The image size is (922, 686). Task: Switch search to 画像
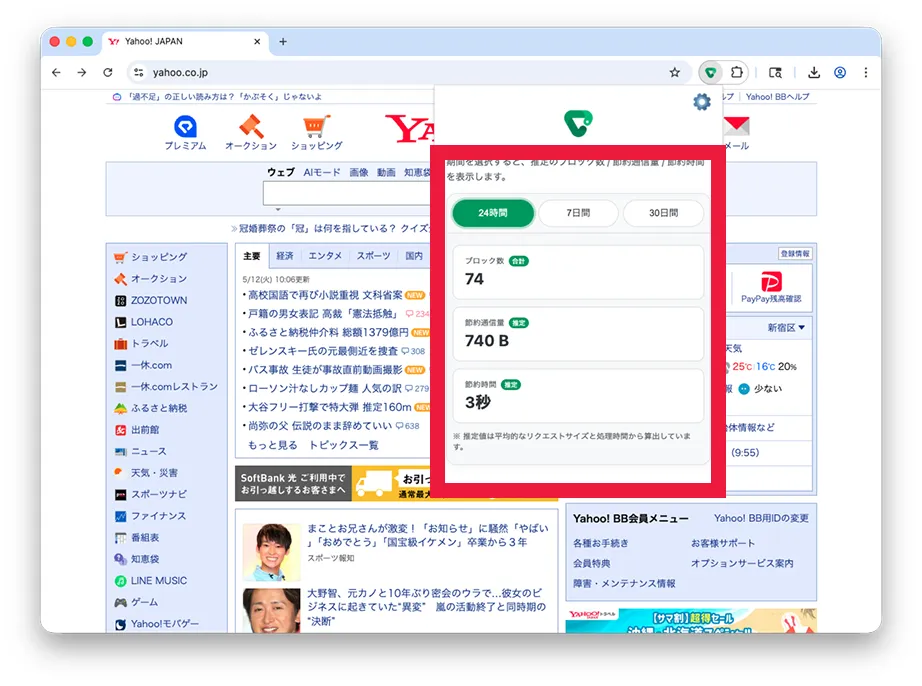tap(359, 172)
